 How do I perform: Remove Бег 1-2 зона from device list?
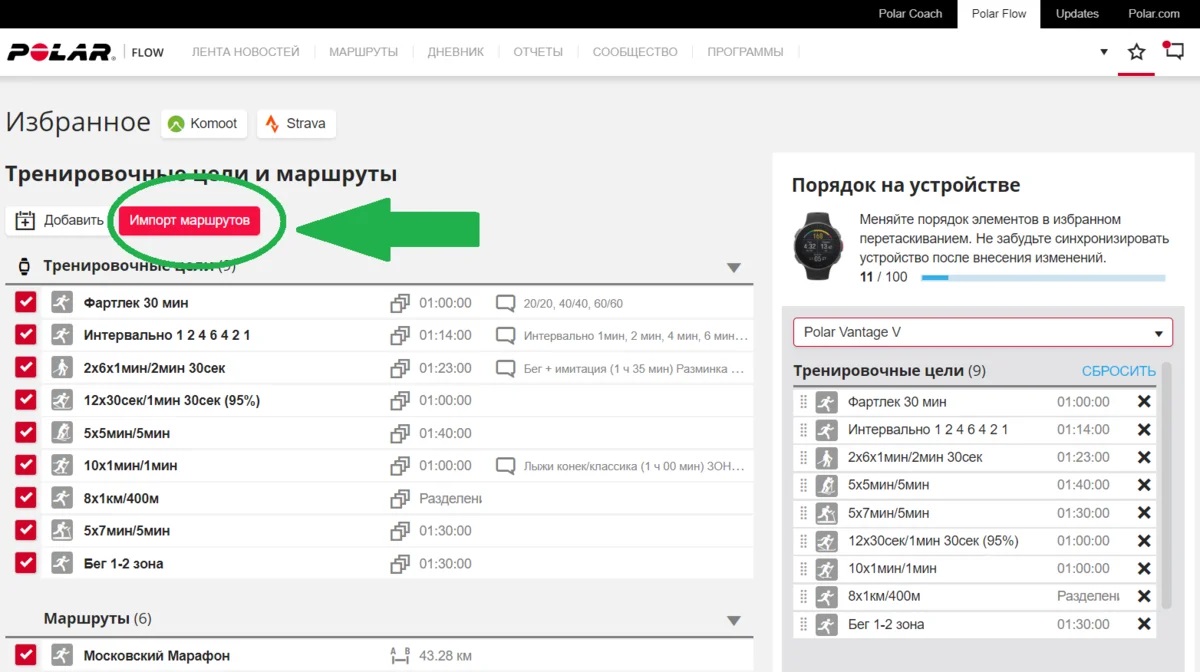[x=1144, y=624]
